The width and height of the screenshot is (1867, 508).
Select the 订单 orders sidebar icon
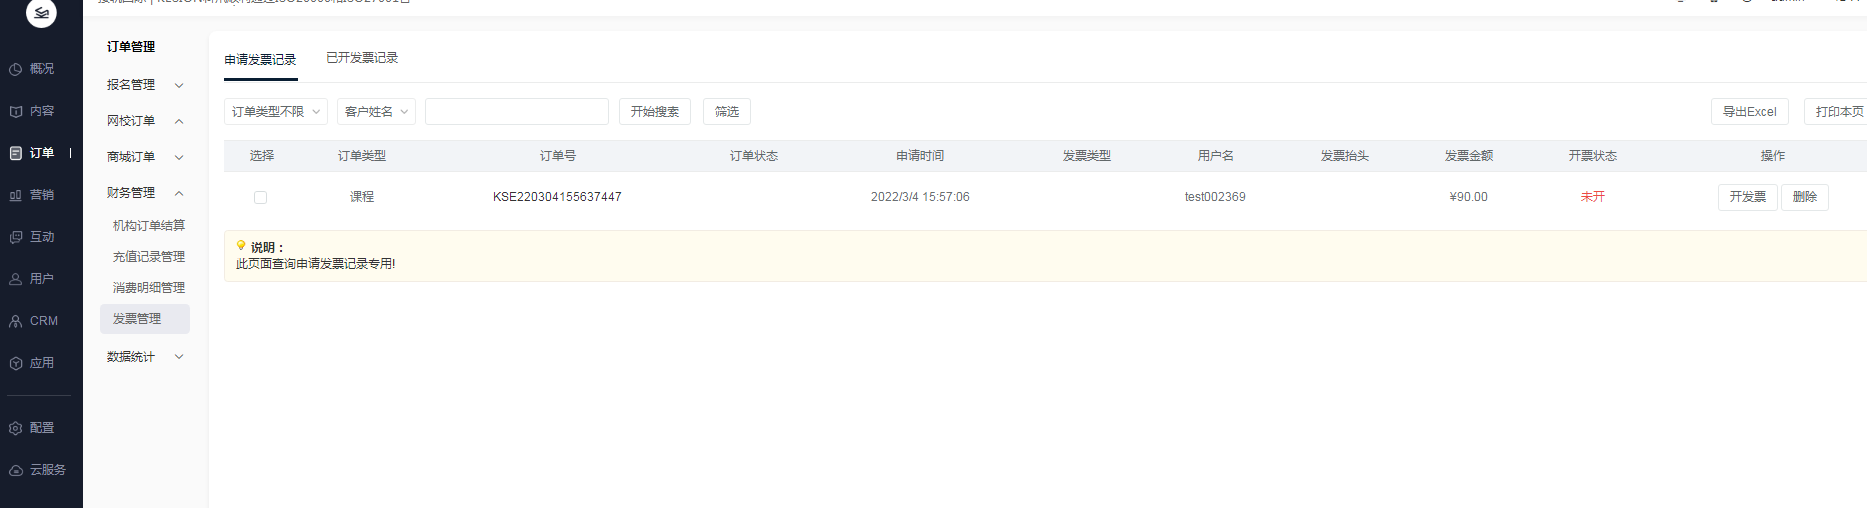coord(16,153)
